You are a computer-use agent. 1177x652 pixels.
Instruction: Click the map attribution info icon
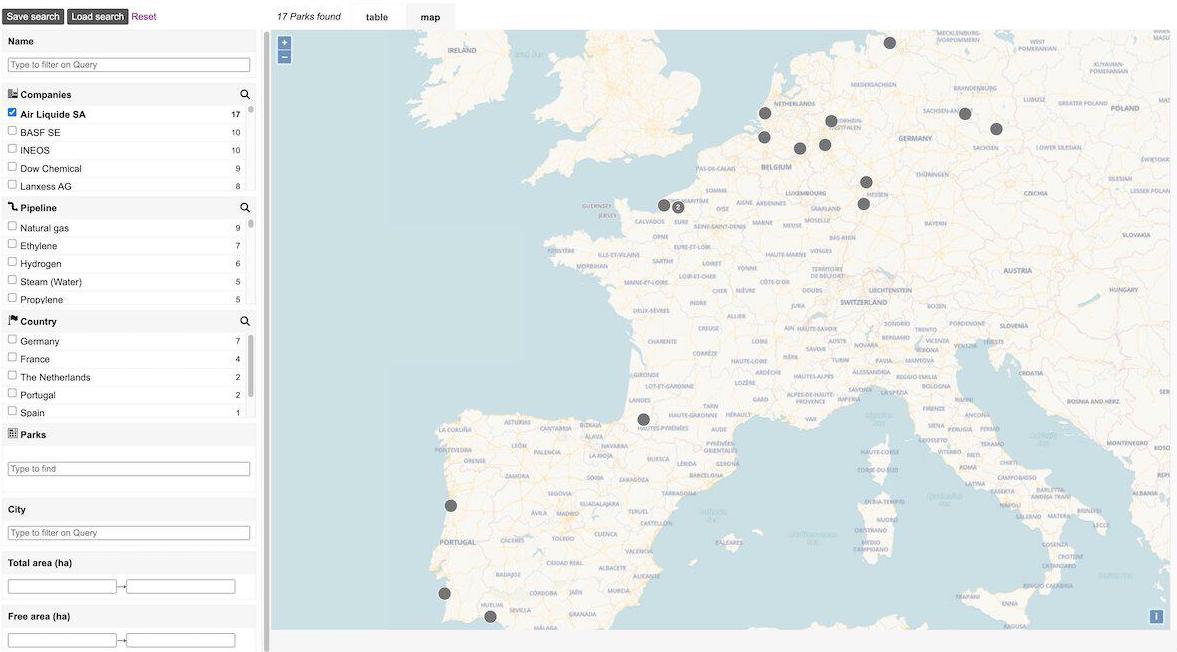(1156, 615)
